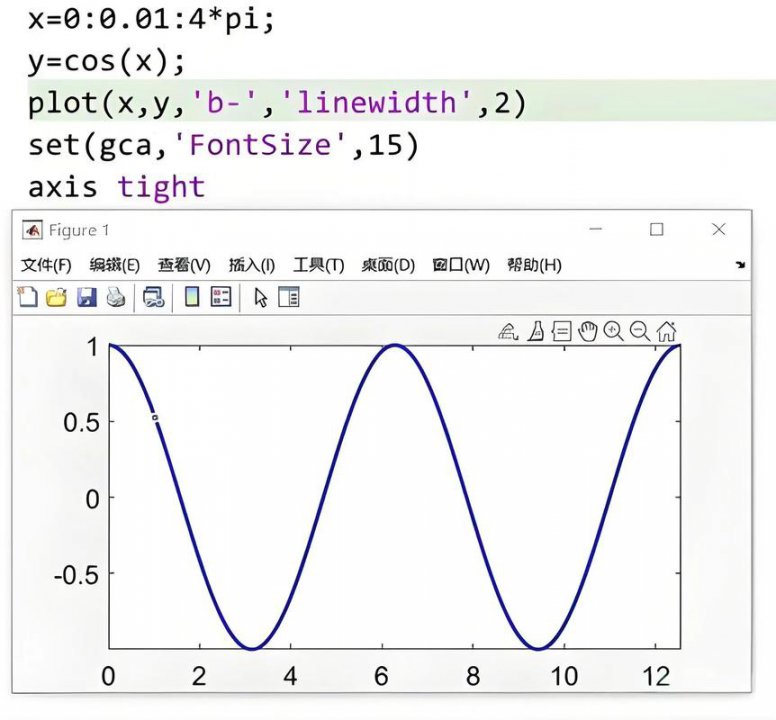Image resolution: width=776 pixels, height=720 pixels.
Task: Click the MATLAB logo in Figure 1 title bar
Action: [x=32, y=230]
